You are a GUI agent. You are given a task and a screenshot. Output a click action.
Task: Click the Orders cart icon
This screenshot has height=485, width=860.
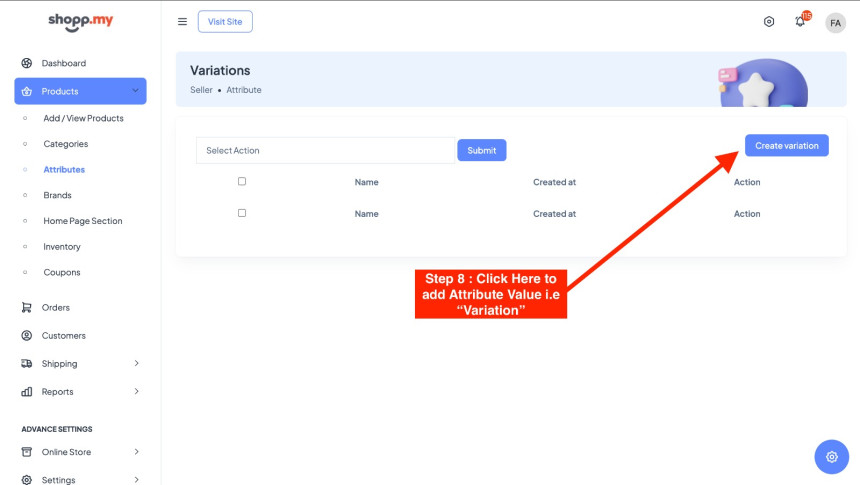tap(27, 307)
